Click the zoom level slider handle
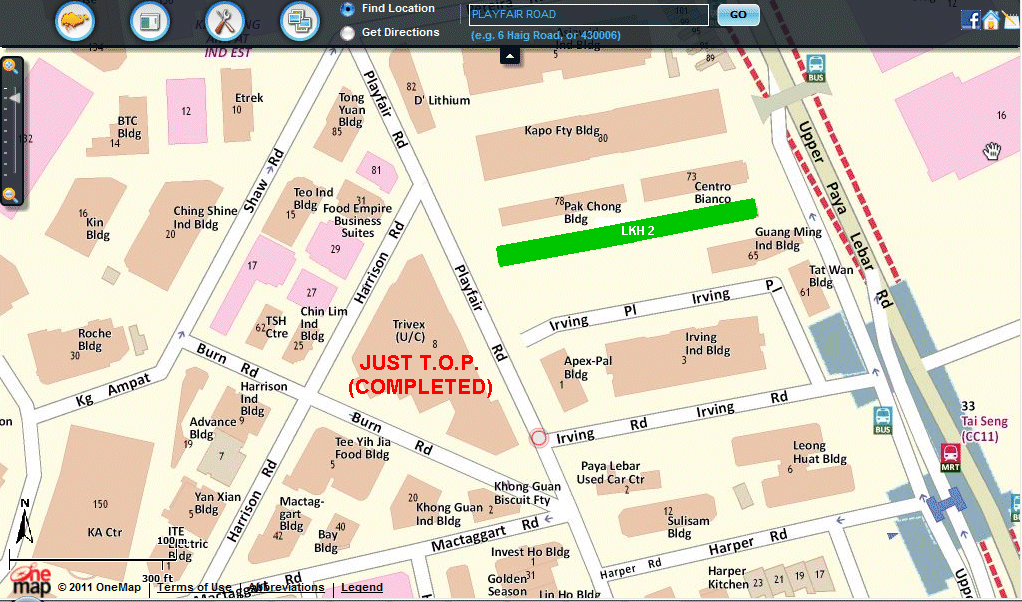This screenshot has height=602, width=1022. coord(14,98)
